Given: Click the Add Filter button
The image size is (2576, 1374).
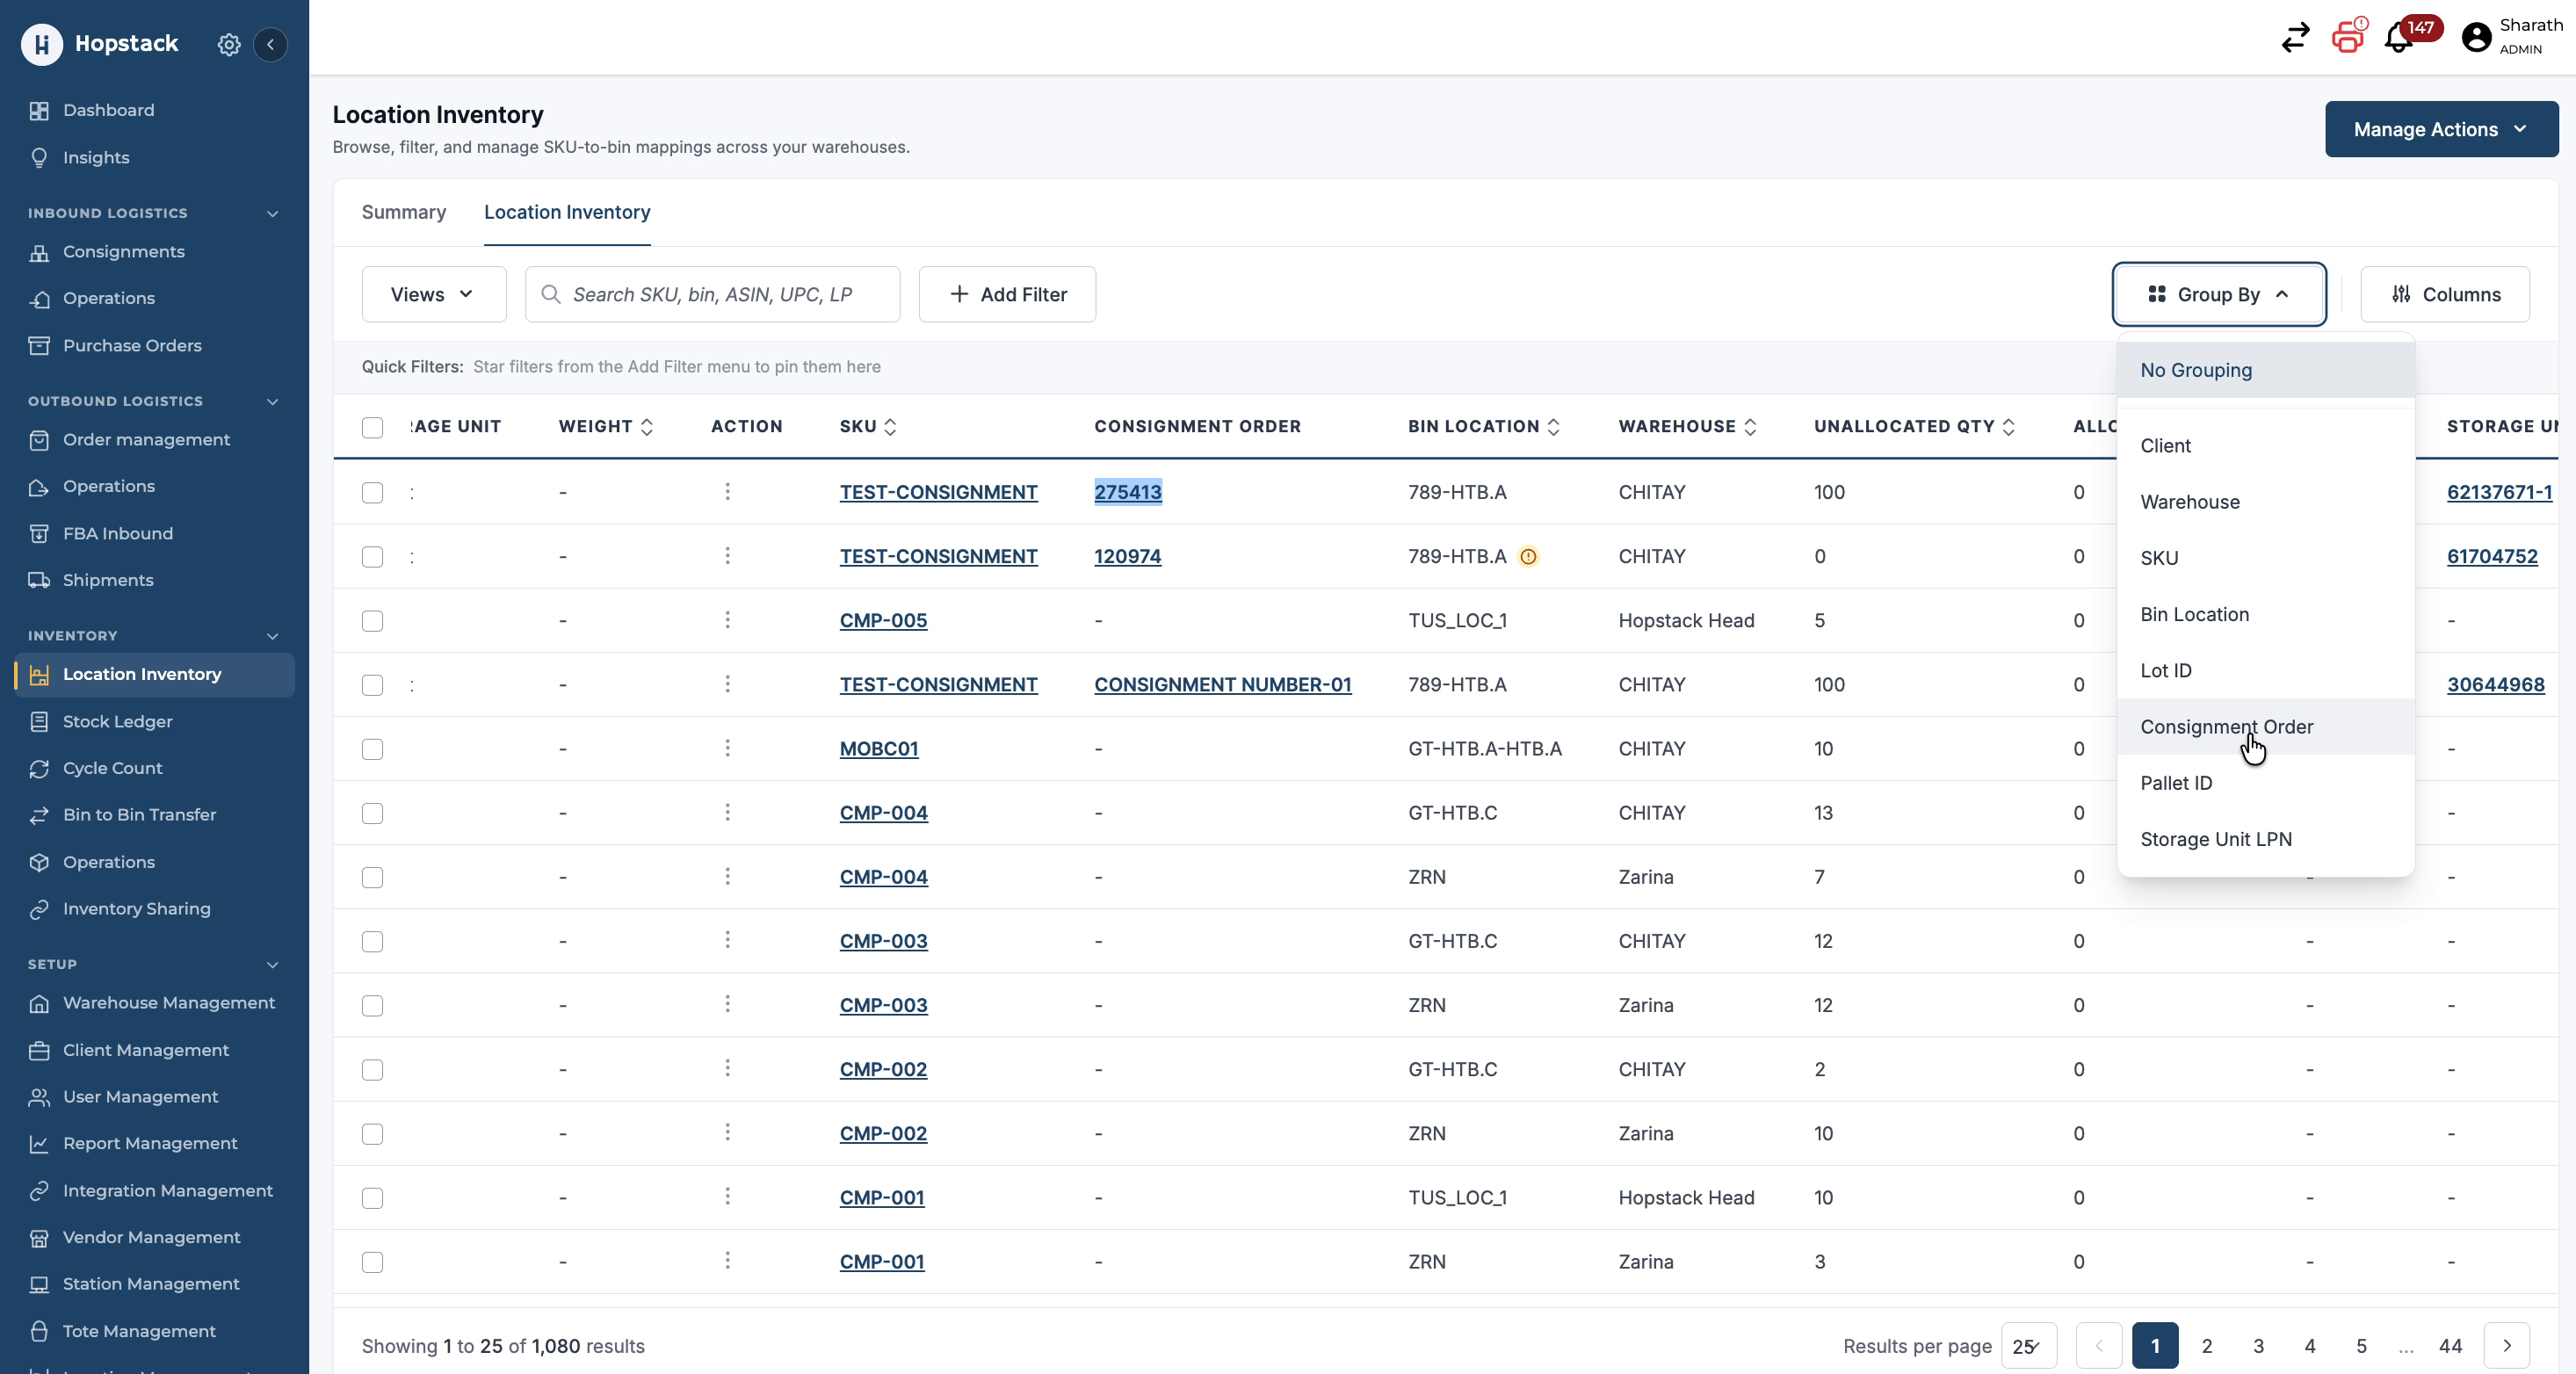Looking at the screenshot, I should [x=1007, y=294].
